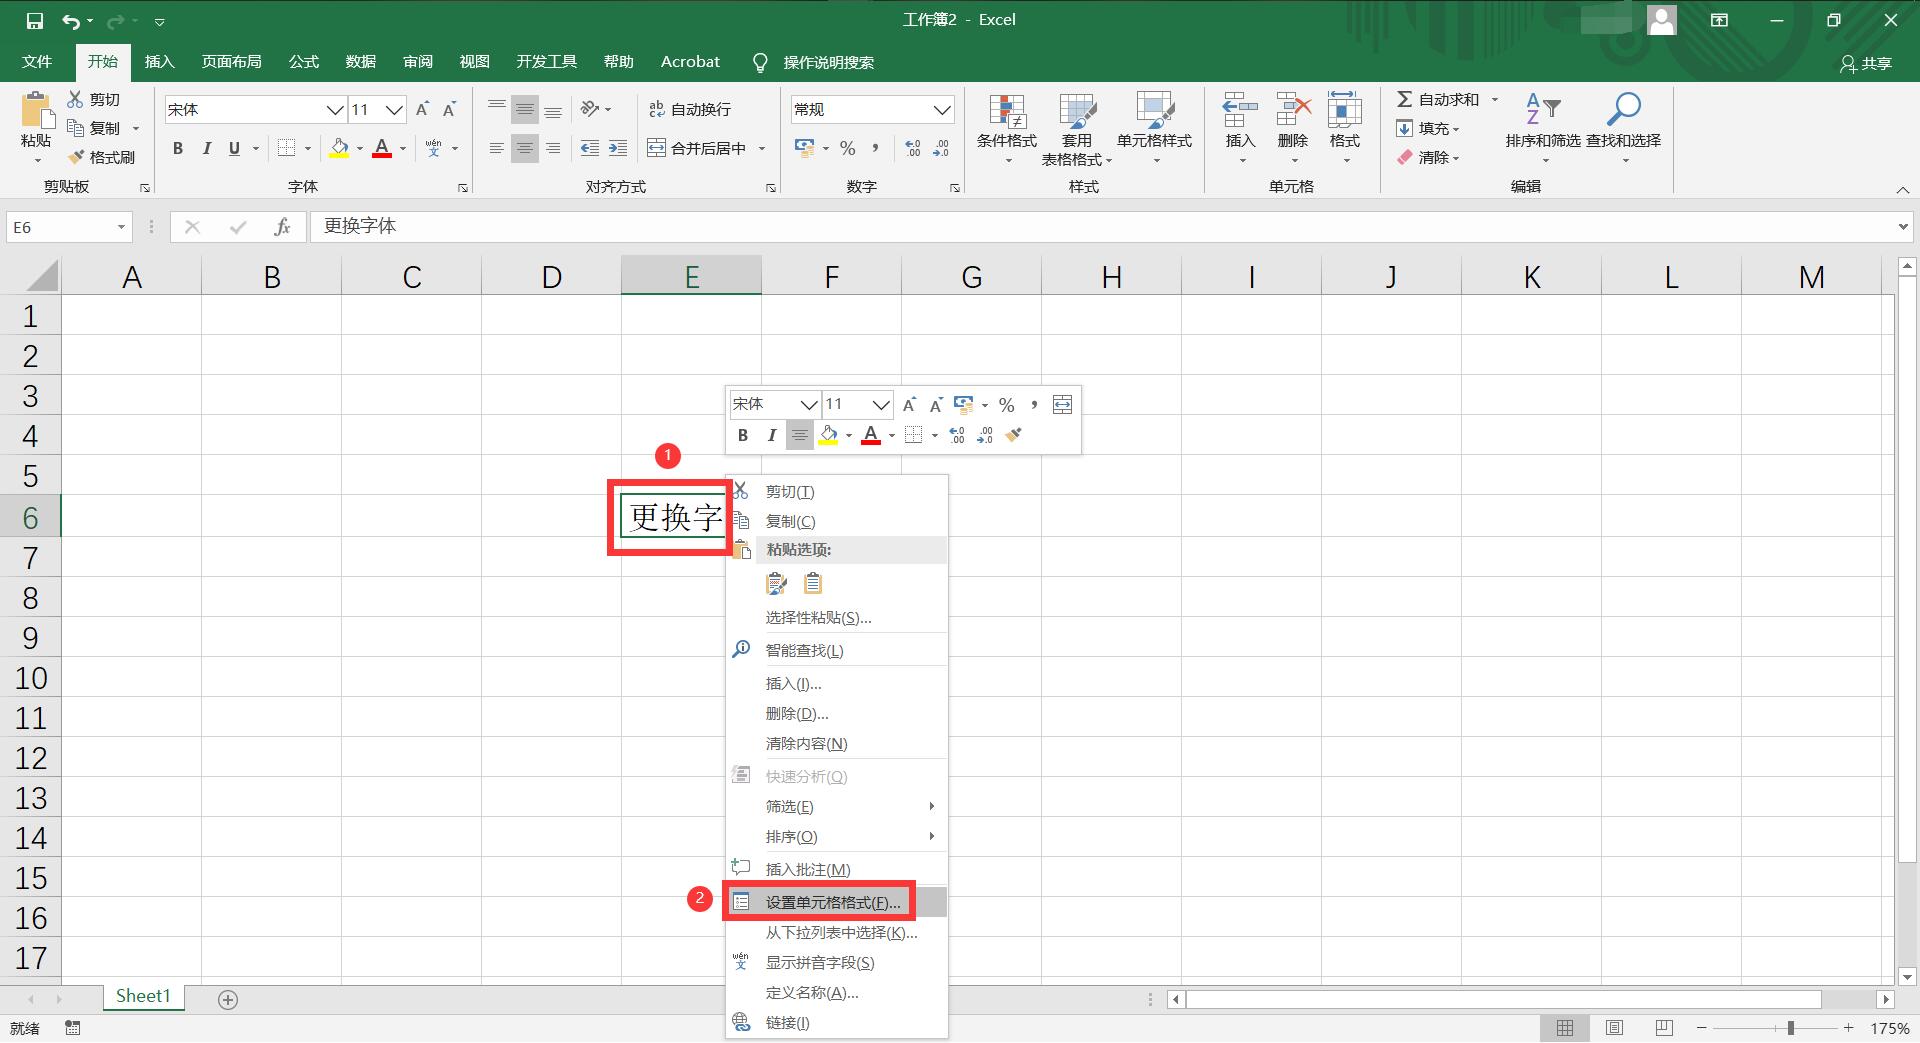The width and height of the screenshot is (1920, 1043).
Task: Click column header H
Action: coord(1111,276)
